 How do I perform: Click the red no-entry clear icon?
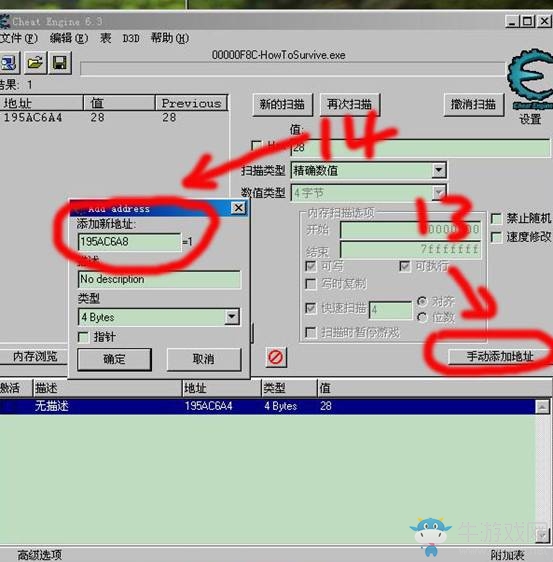click(276, 357)
